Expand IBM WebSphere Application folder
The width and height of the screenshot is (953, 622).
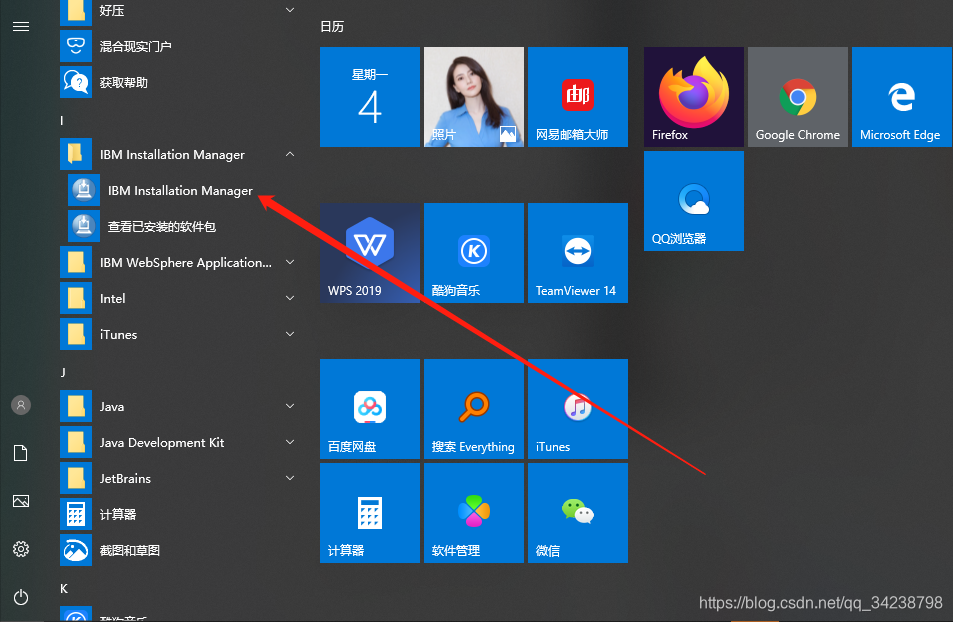290,262
